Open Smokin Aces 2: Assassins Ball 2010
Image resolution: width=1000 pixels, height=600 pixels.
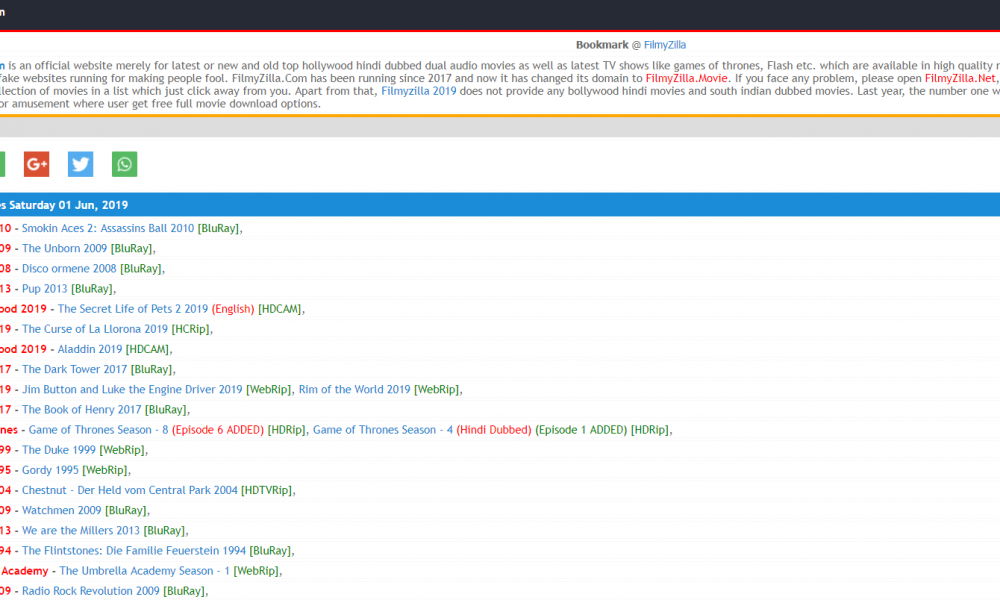[108, 228]
